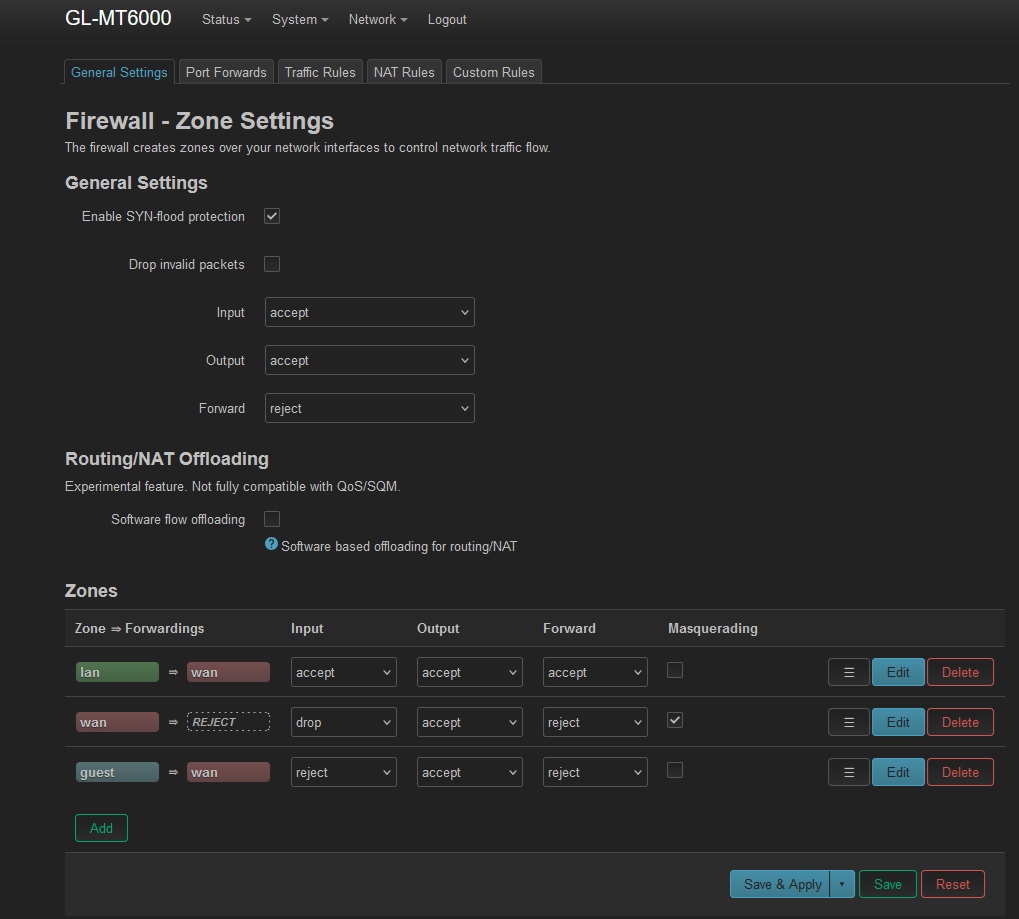
Task: Click the drag handle icon for wan zone
Action: pos(848,722)
